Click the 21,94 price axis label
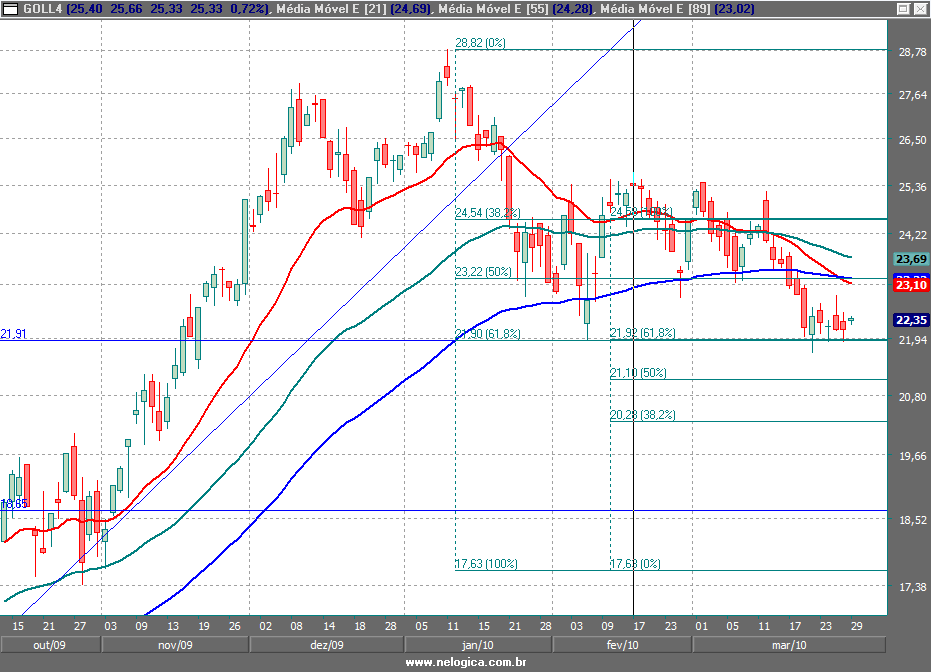Viewport: 931px width, 672px height. 912,340
